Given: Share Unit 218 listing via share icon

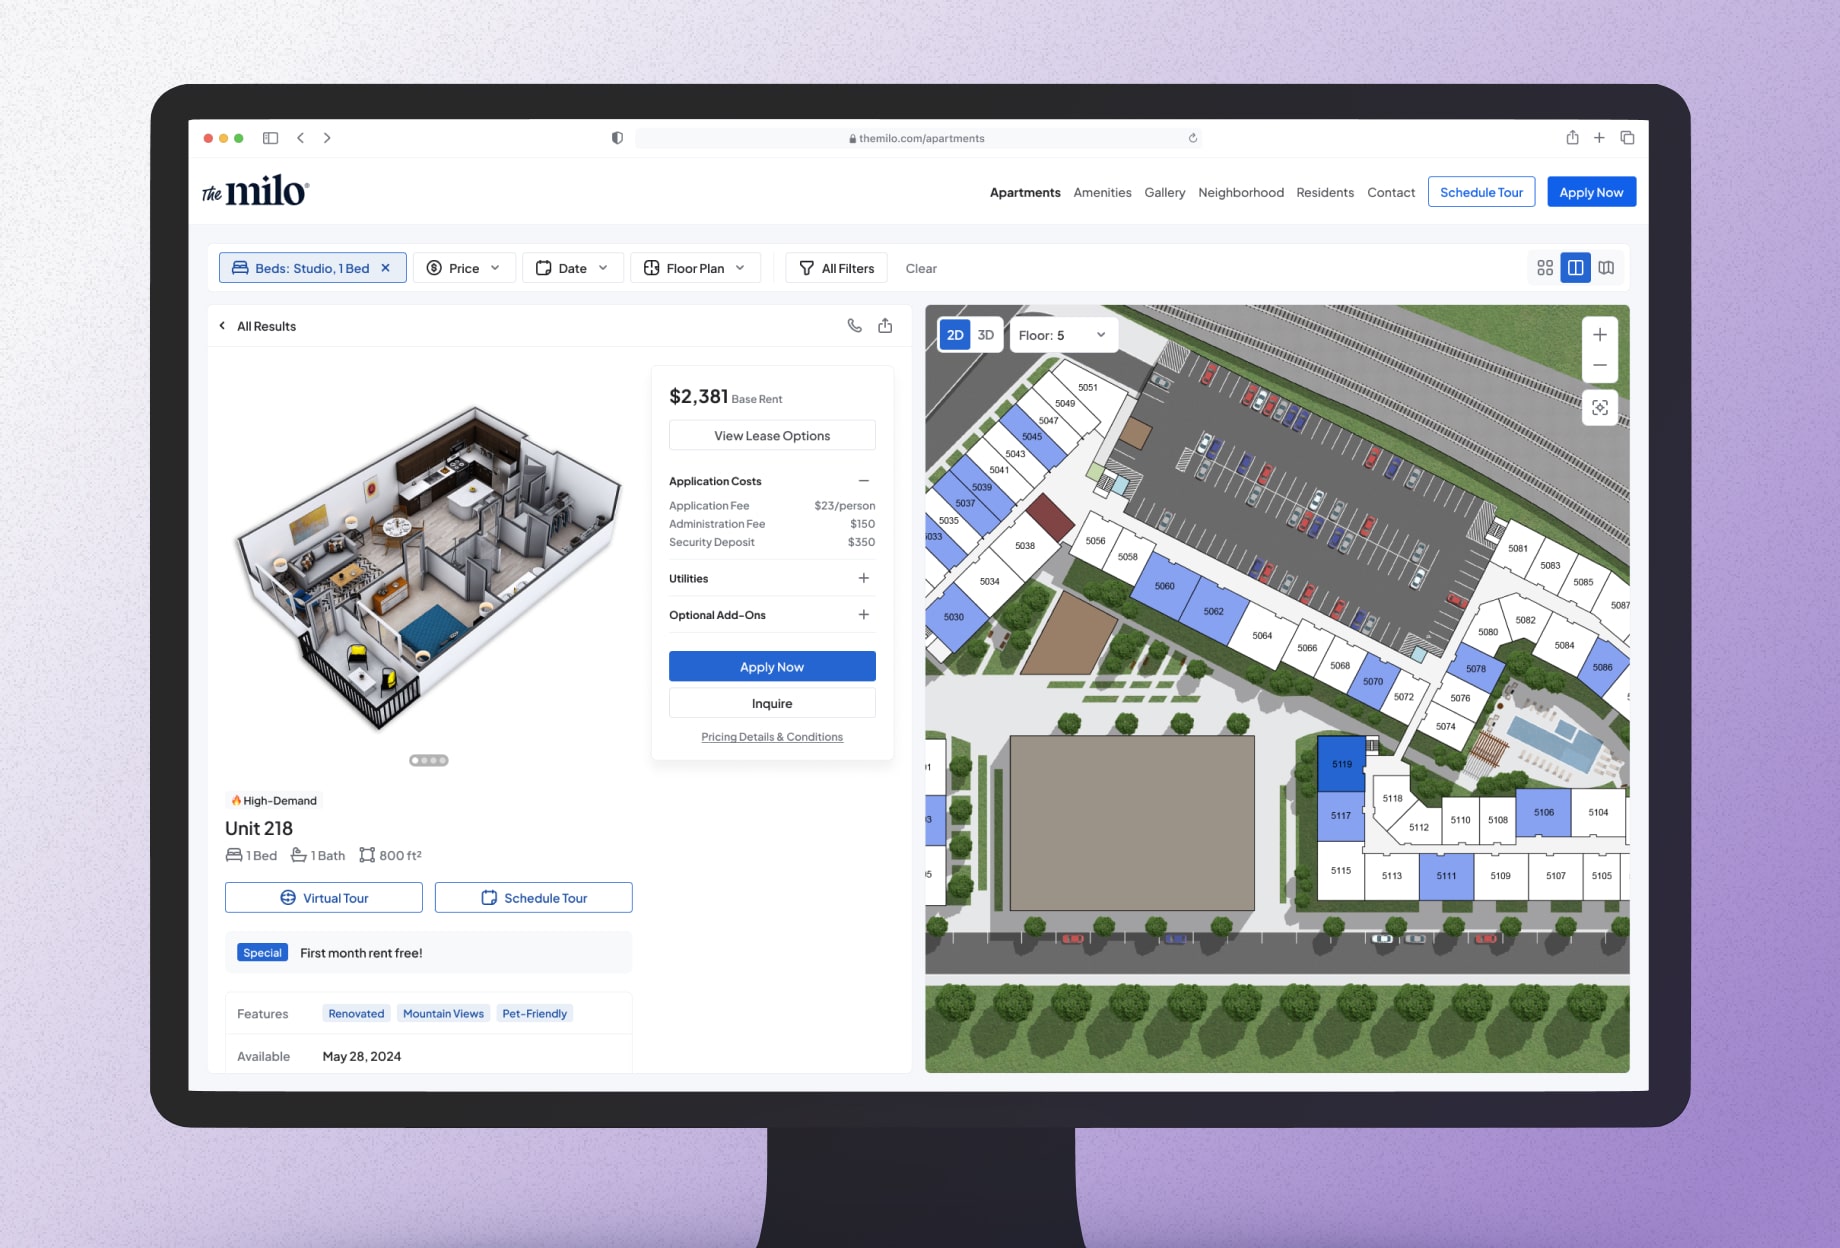Looking at the screenshot, I should click(885, 325).
